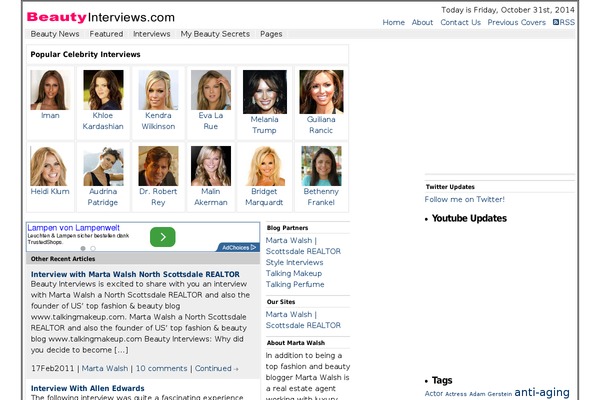The width and height of the screenshot is (600, 400).
Task: Click the green arrow button in the Lampenwelt ad
Action: 163,237
